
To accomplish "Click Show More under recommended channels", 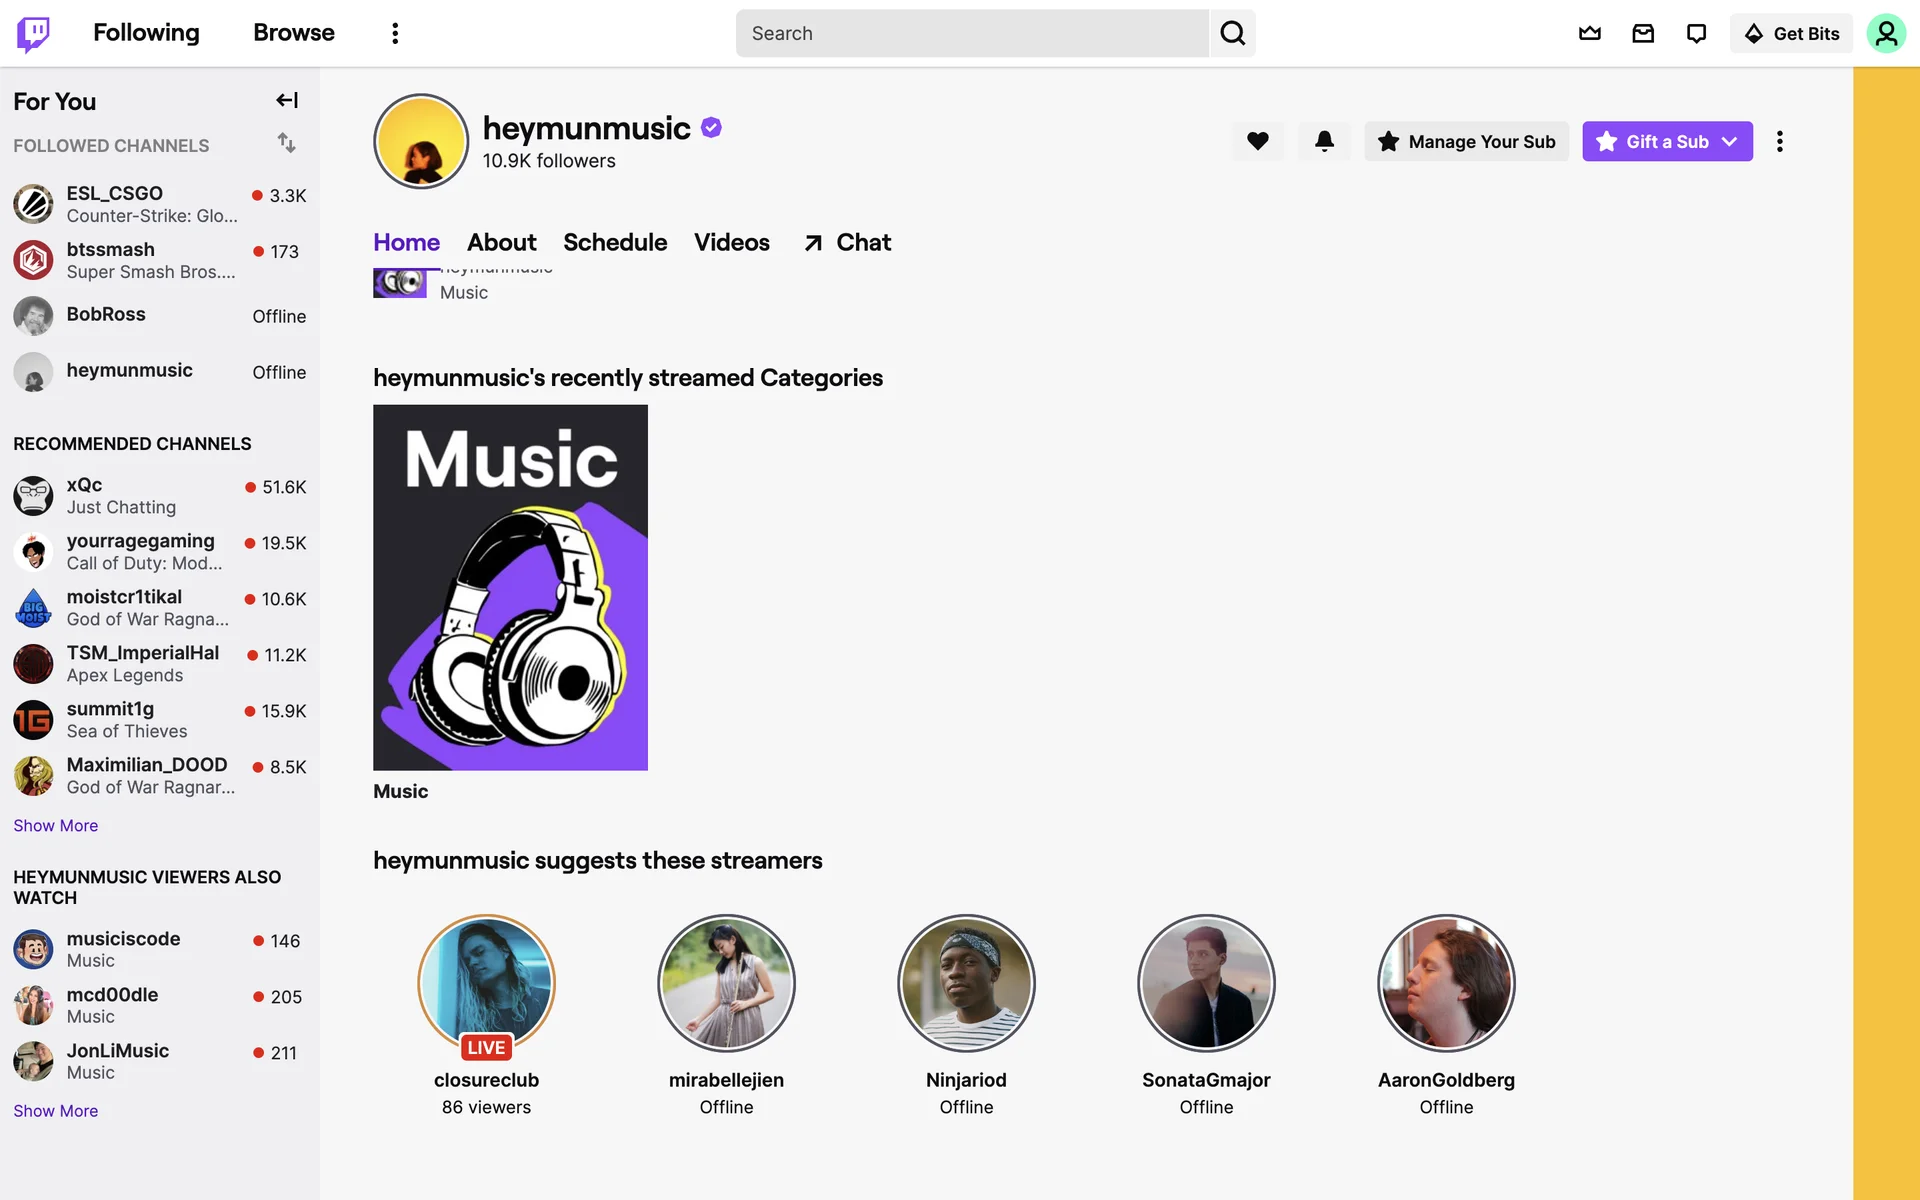I will tap(56, 825).
